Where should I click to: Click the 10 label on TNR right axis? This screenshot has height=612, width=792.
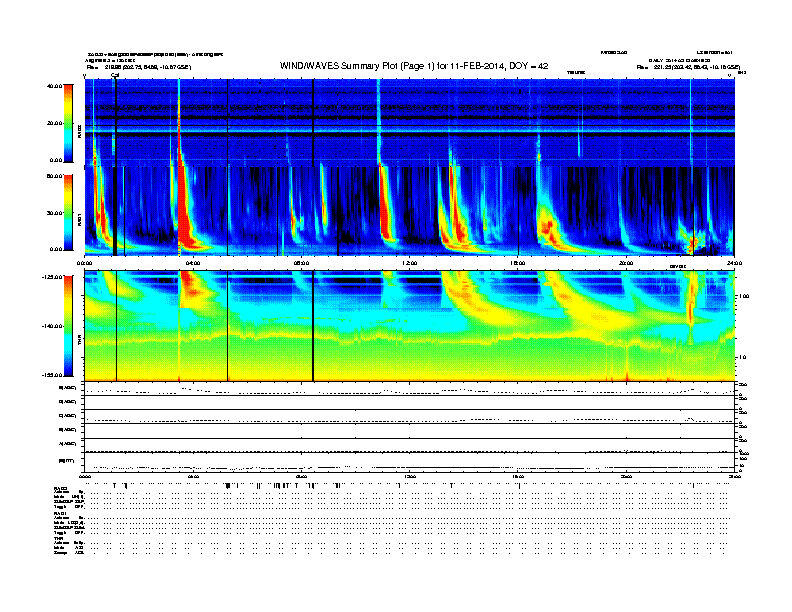coord(744,357)
